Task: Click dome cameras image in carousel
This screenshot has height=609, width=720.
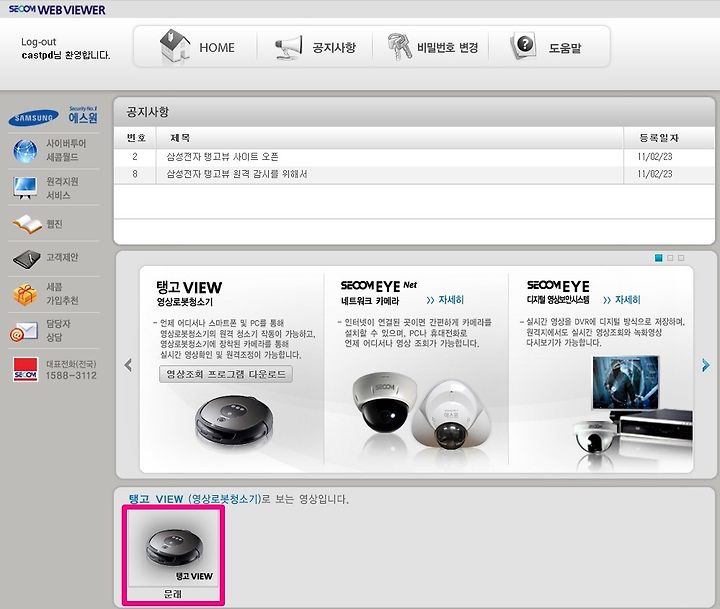Action: (x=421, y=412)
